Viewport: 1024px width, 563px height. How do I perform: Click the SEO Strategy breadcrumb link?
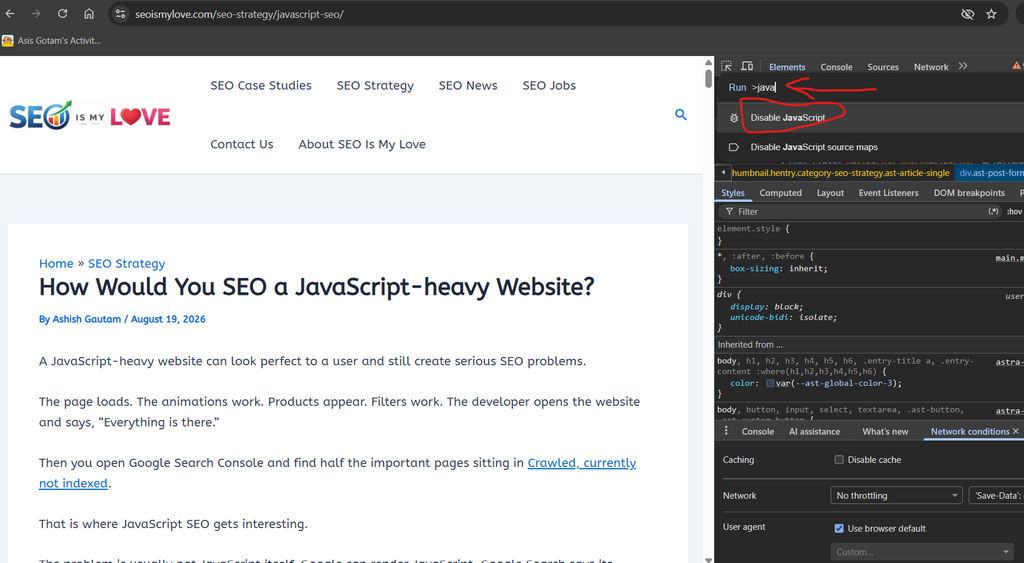[127, 263]
